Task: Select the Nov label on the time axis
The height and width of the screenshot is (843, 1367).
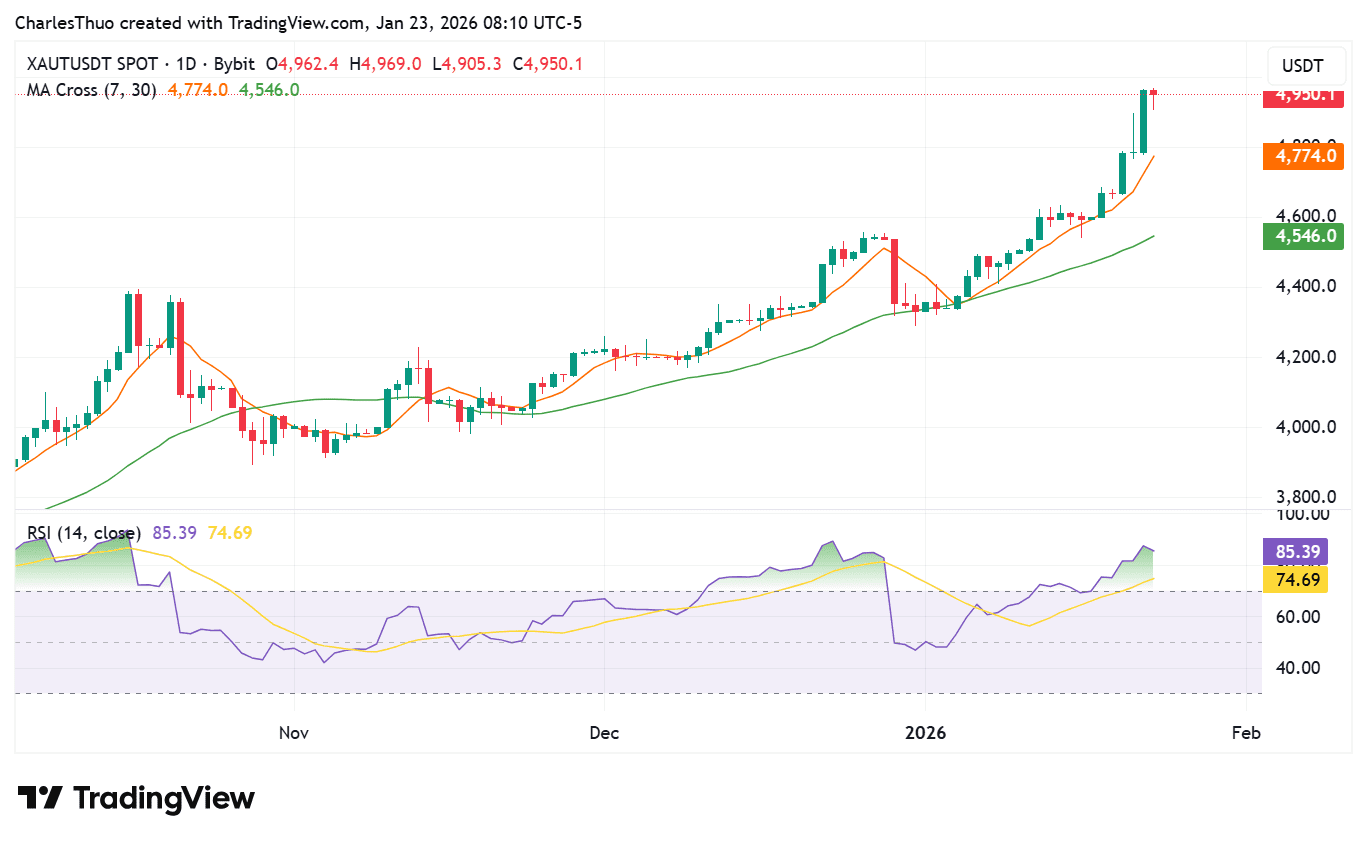Action: [x=292, y=732]
